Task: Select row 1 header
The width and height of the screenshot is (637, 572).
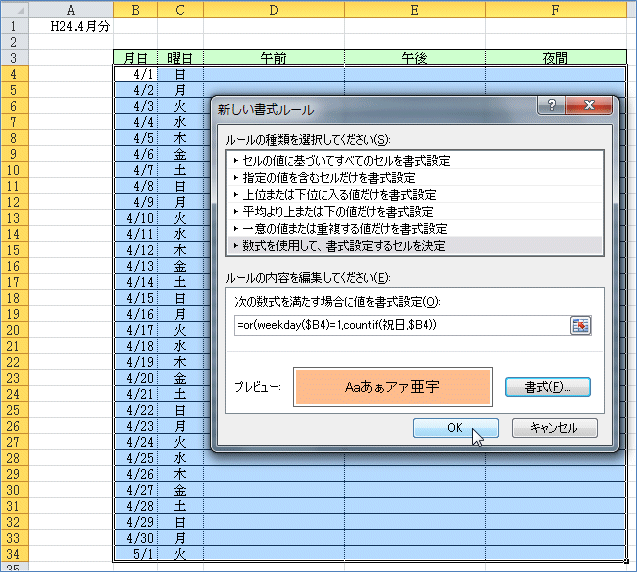Action: (x=14, y=26)
